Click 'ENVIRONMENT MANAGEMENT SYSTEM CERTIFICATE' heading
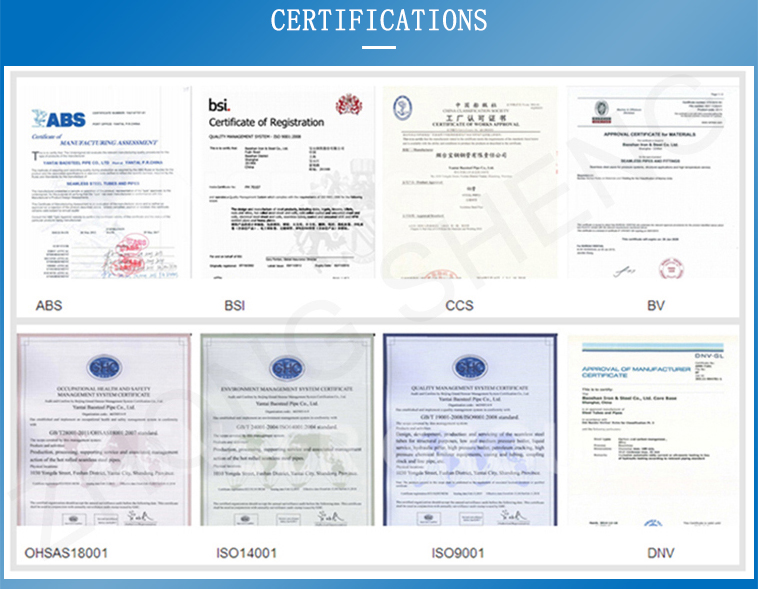 tap(287, 389)
